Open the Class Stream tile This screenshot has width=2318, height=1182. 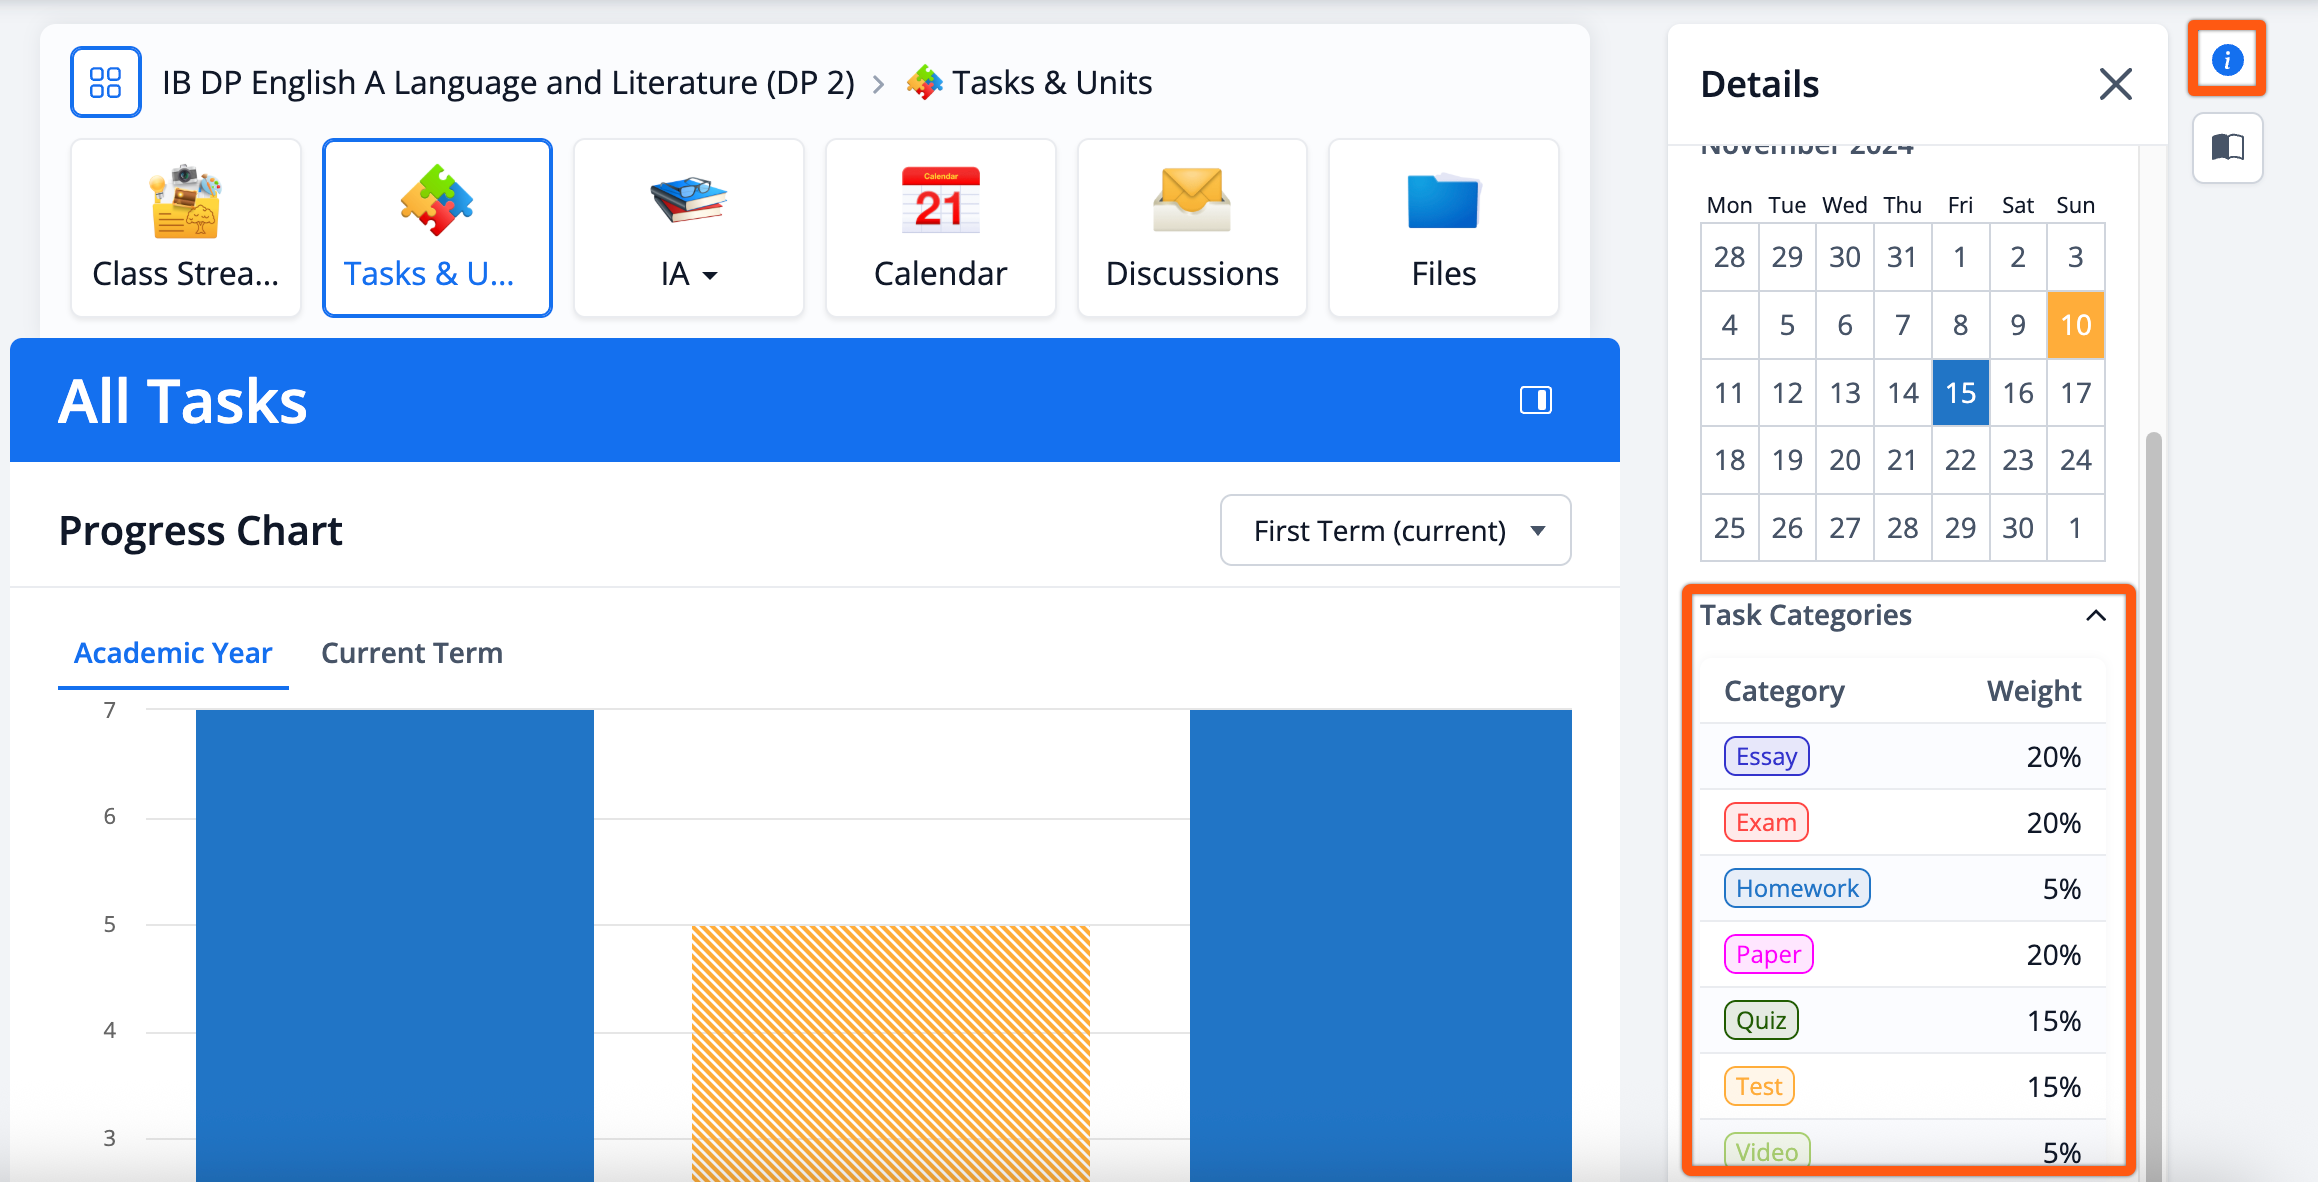[x=186, y=228]
